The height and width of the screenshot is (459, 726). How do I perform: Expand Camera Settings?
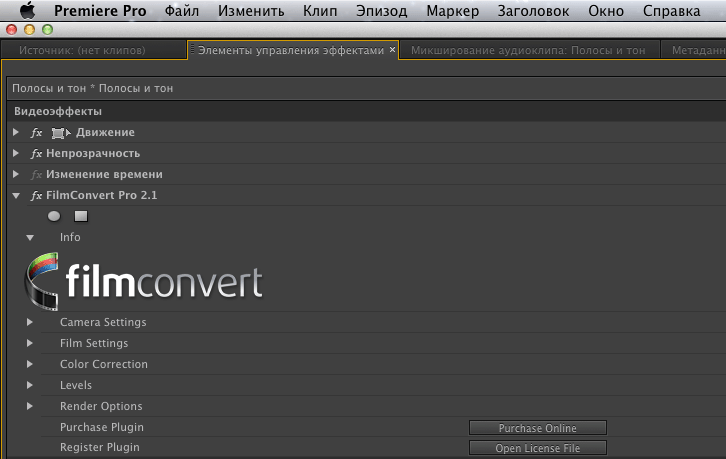point(30,322)
